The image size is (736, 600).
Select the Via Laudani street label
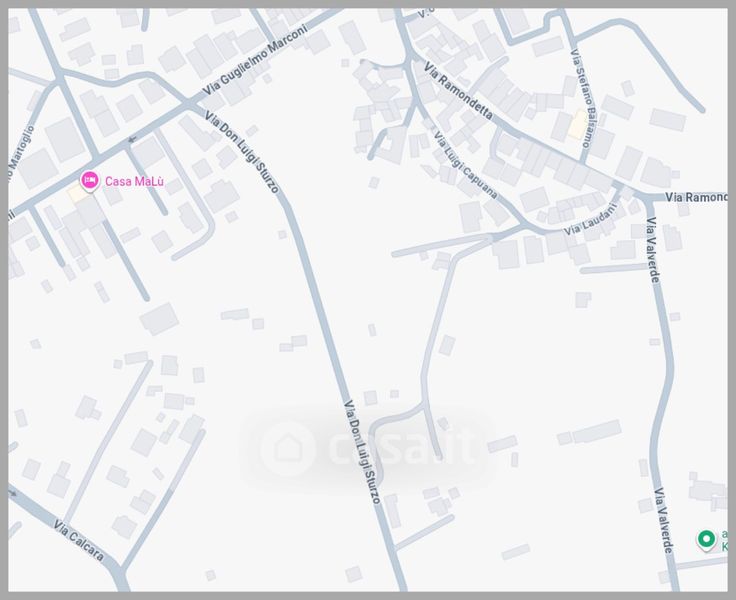pyautogui.click(x=590, y=221)
